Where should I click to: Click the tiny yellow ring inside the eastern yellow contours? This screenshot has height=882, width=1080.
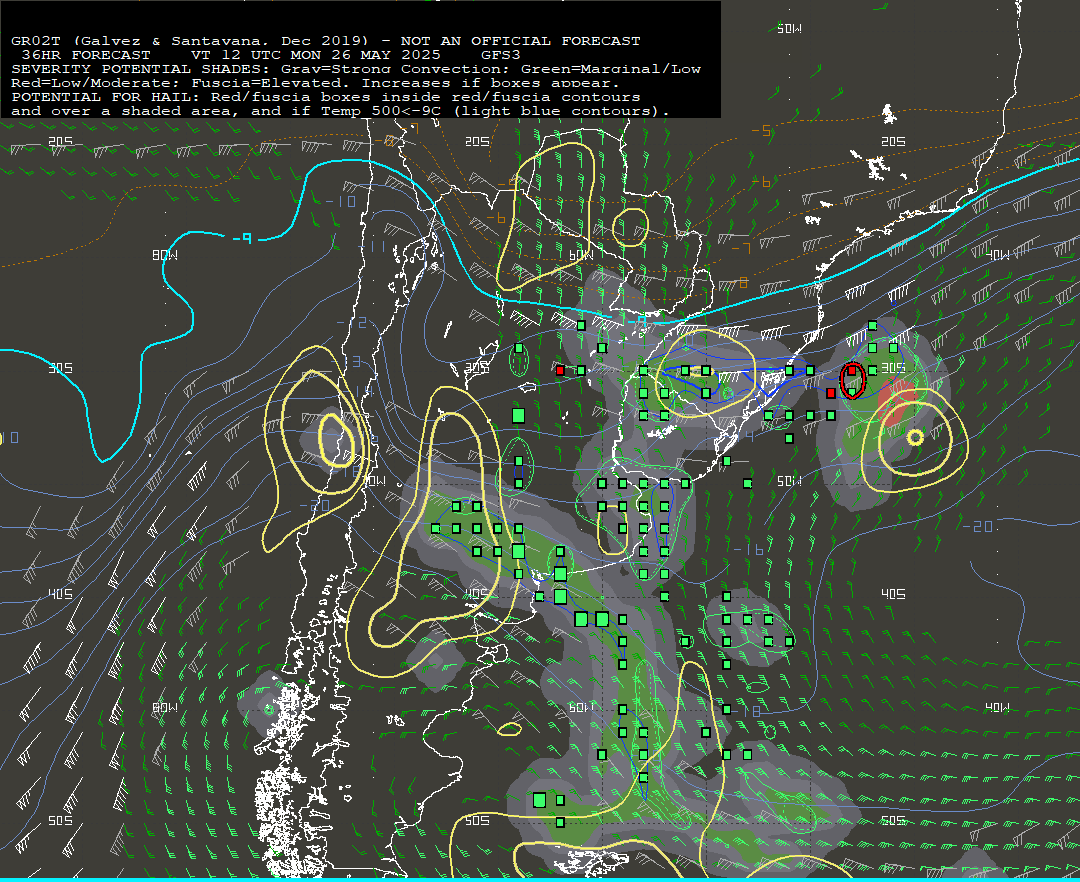point(915,437)
